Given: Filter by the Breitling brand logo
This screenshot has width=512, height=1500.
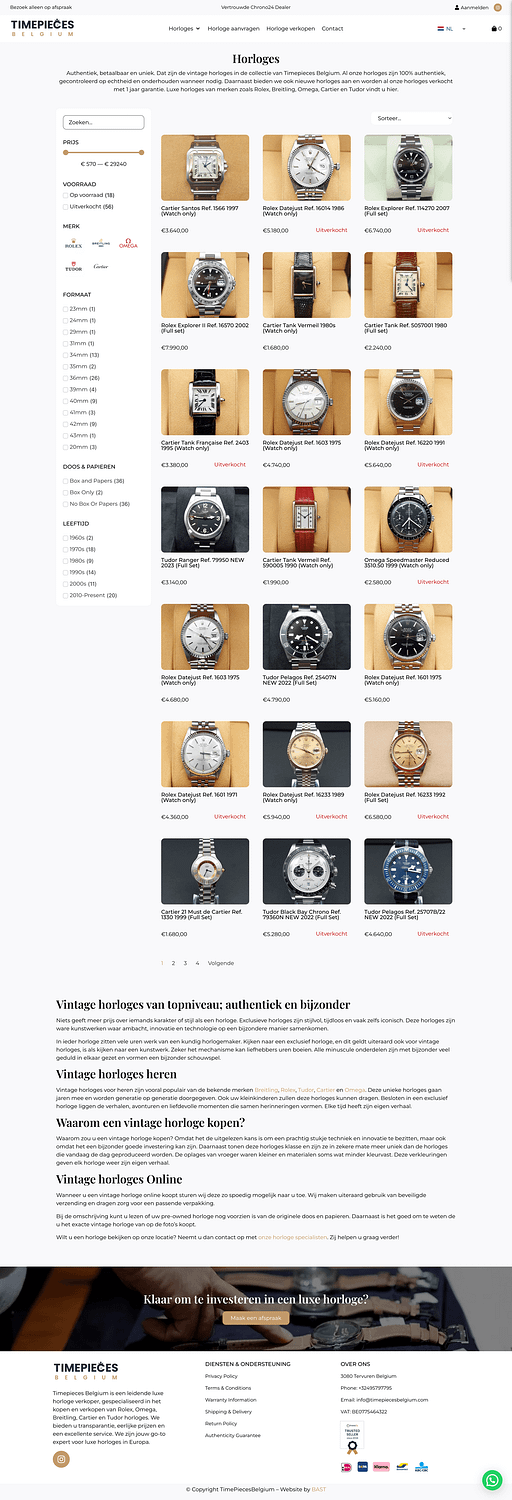Looking at the screenshot, I should click(101, 244).
